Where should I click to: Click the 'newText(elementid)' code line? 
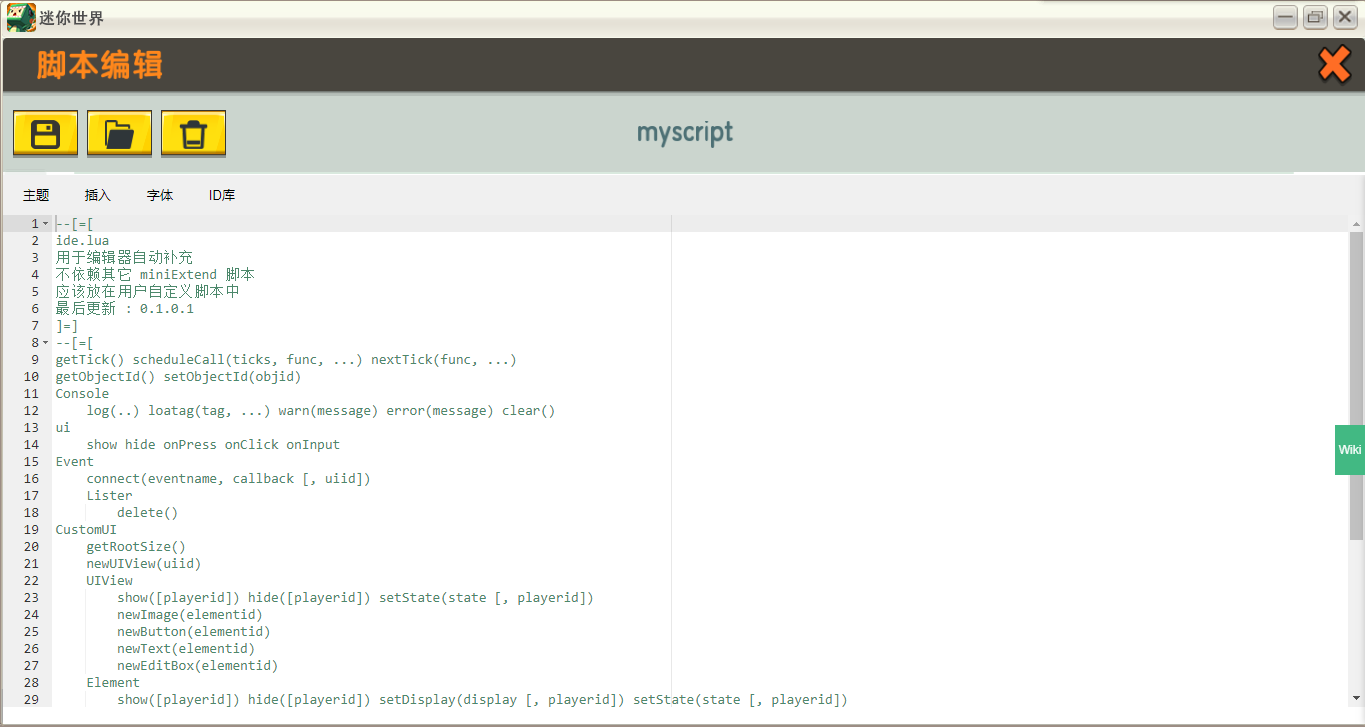tap(186, 649)
